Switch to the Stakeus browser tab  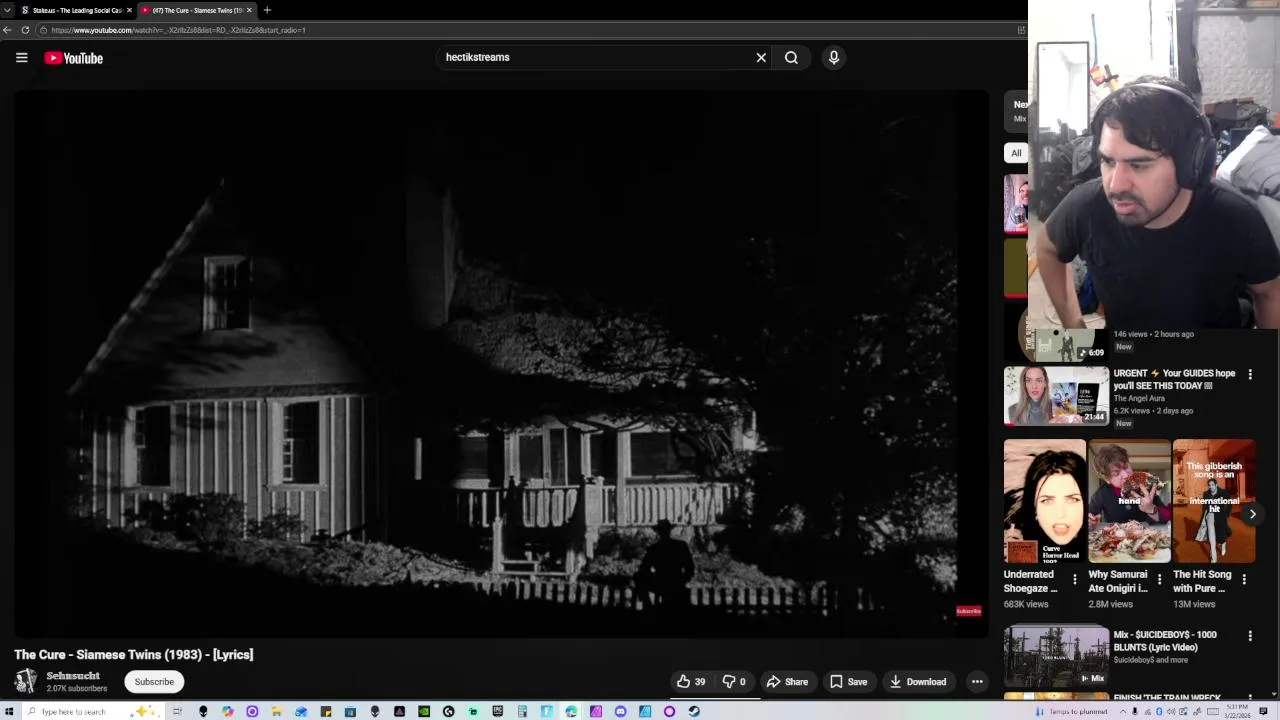72,10
